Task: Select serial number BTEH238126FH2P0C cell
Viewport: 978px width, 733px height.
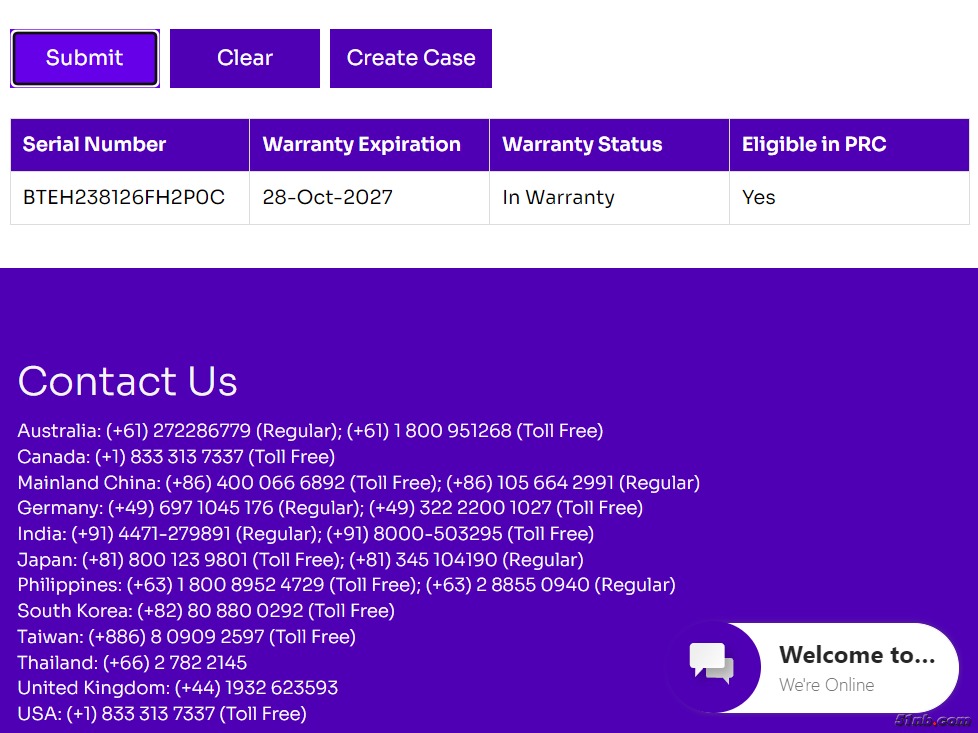Action: click(124, 198)
